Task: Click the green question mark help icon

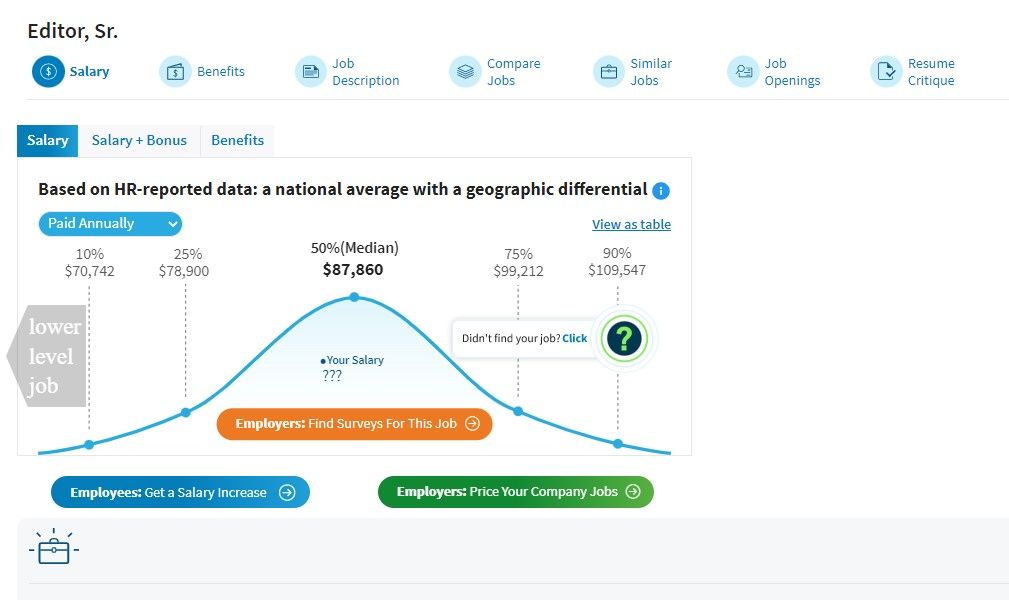Action: (x=624, y=339)
